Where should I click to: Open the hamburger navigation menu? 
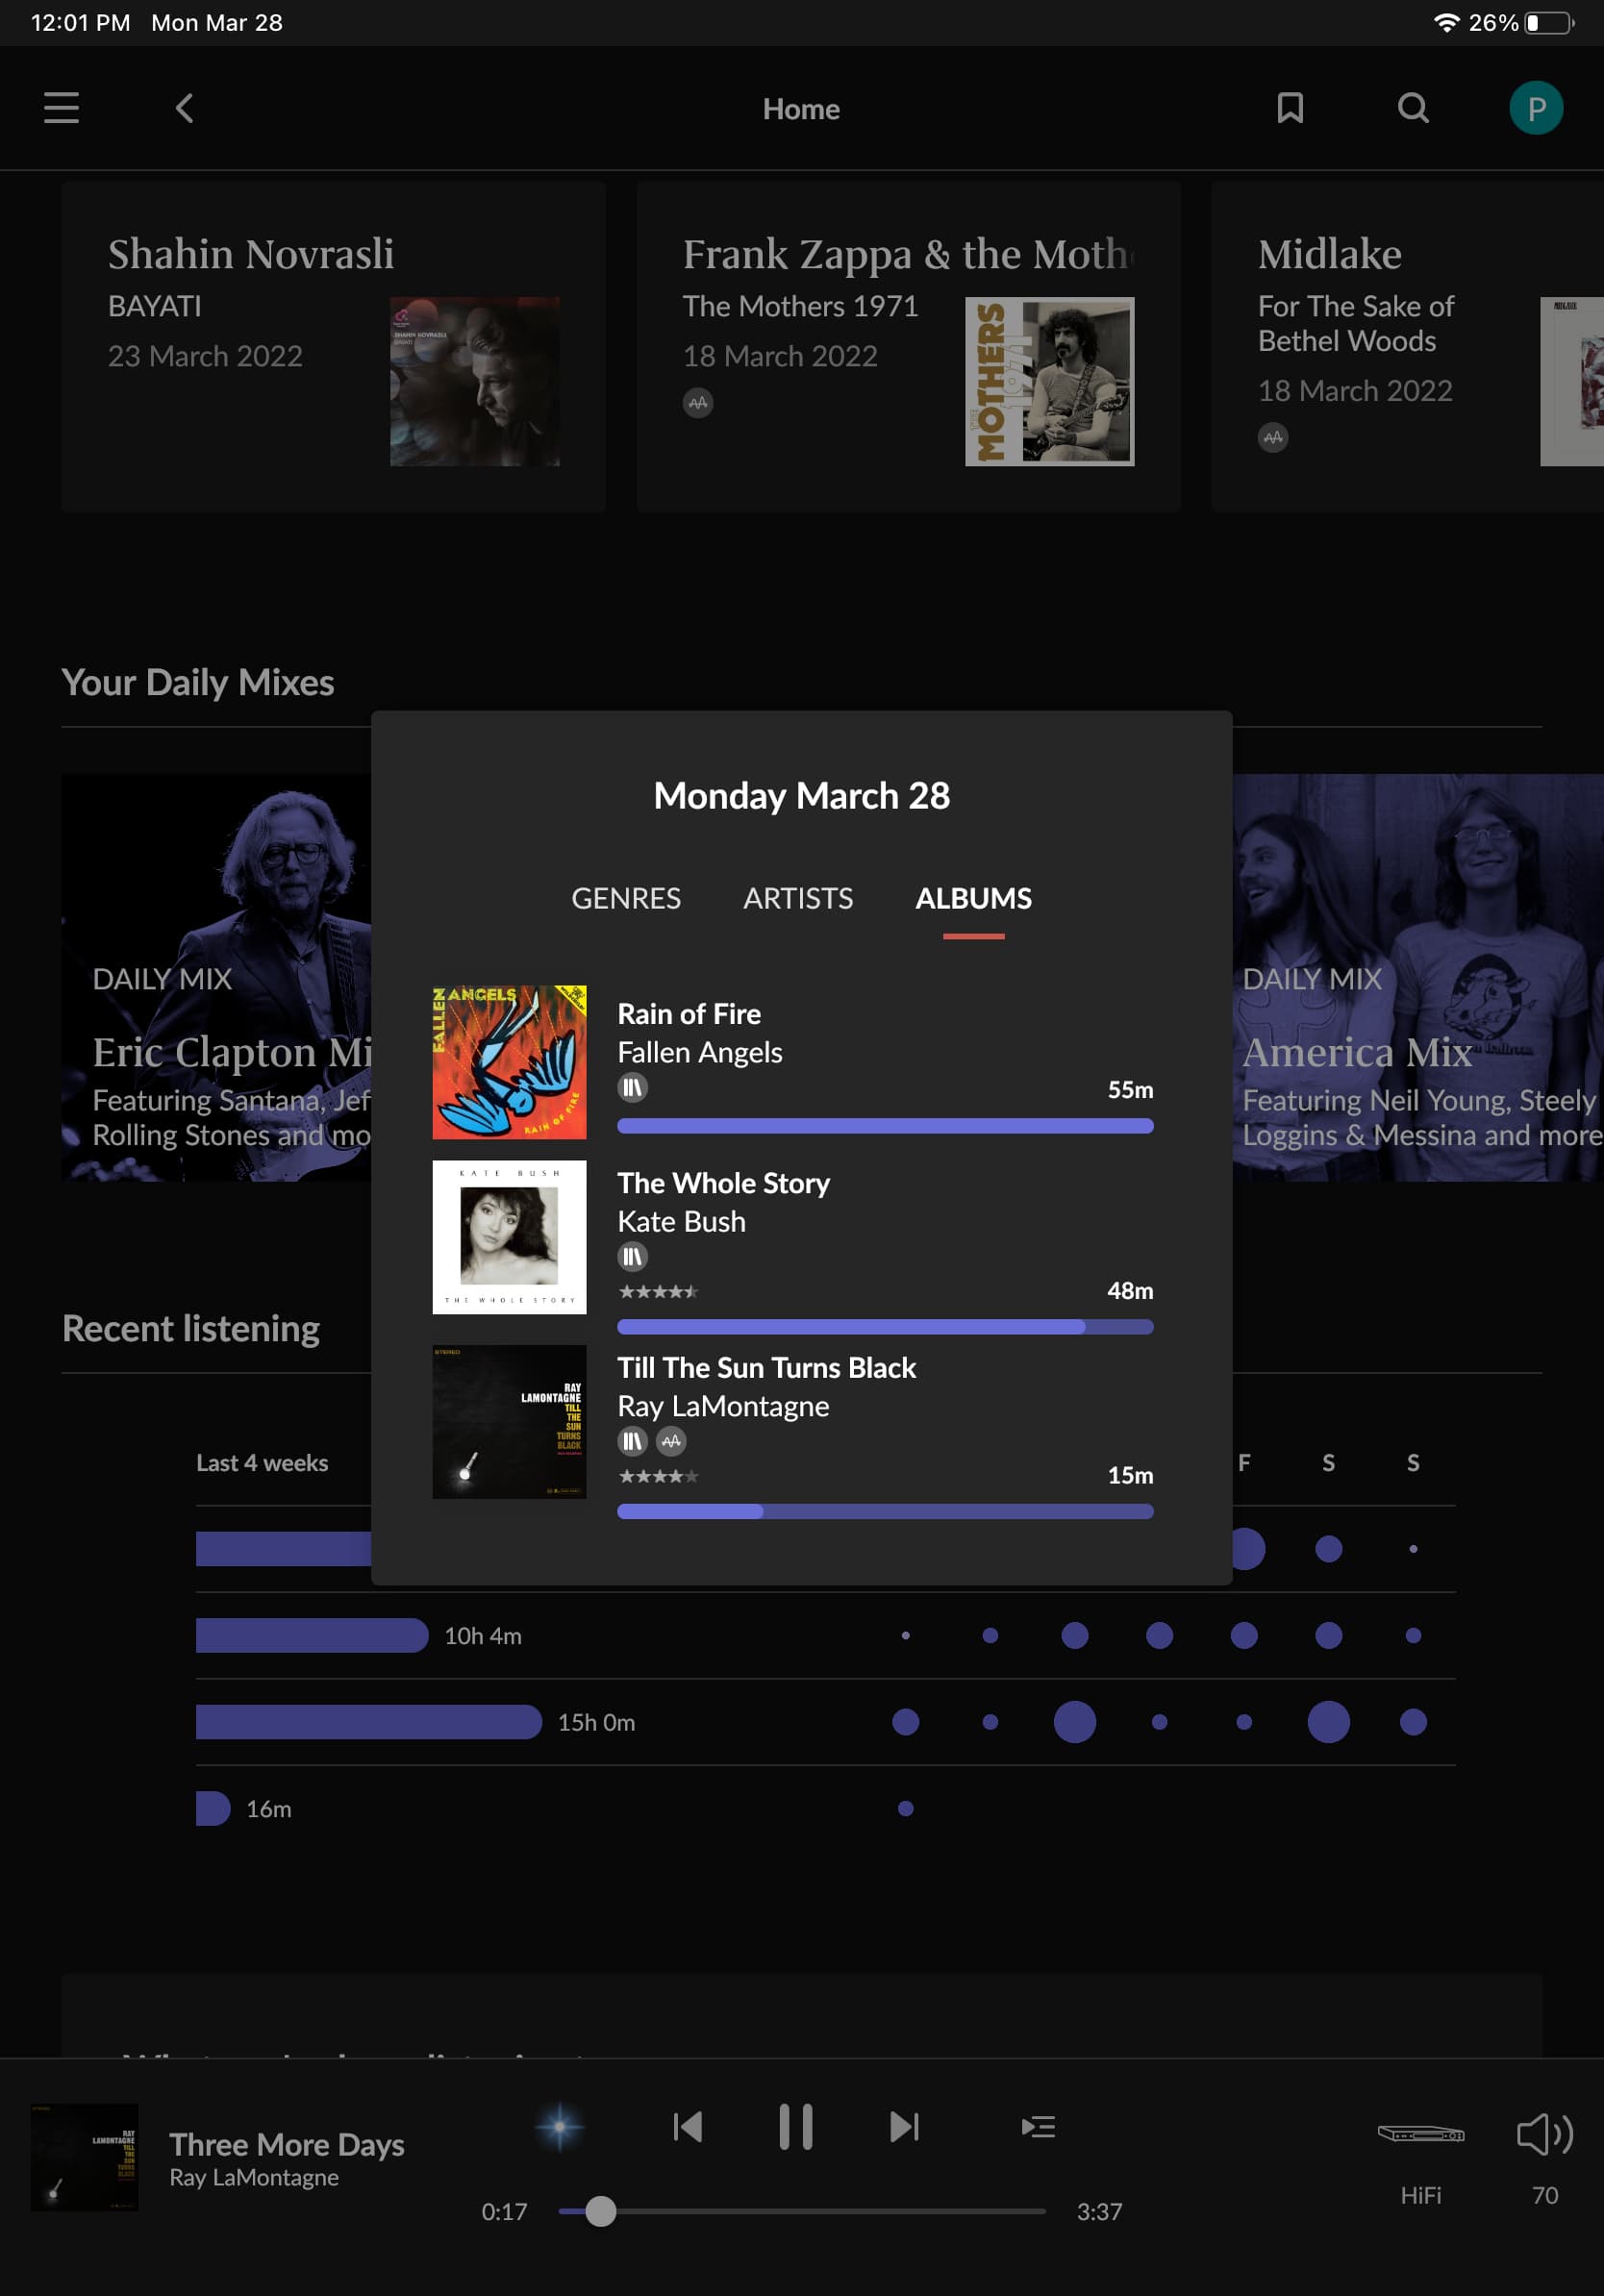pos(61,108)
